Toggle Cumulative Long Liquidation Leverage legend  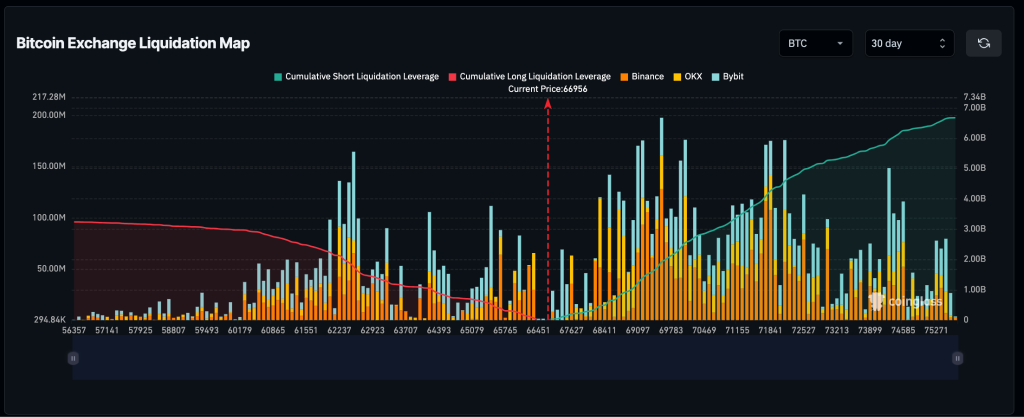point(530,76)
